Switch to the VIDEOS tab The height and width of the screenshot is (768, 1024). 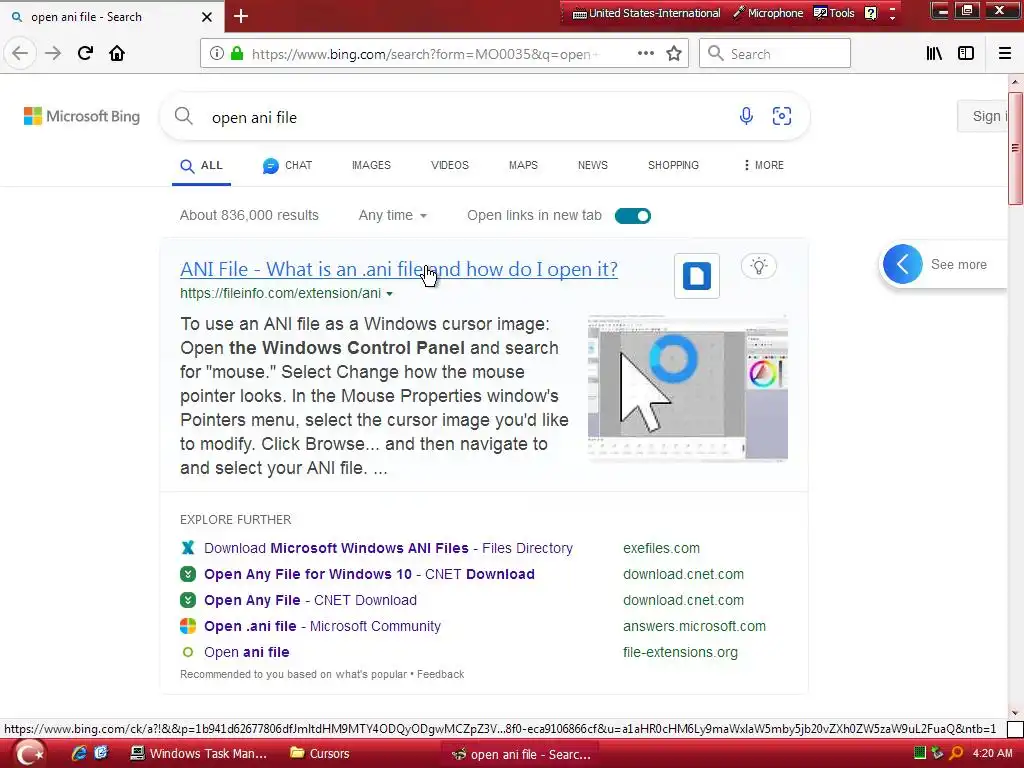click(449, 165)
